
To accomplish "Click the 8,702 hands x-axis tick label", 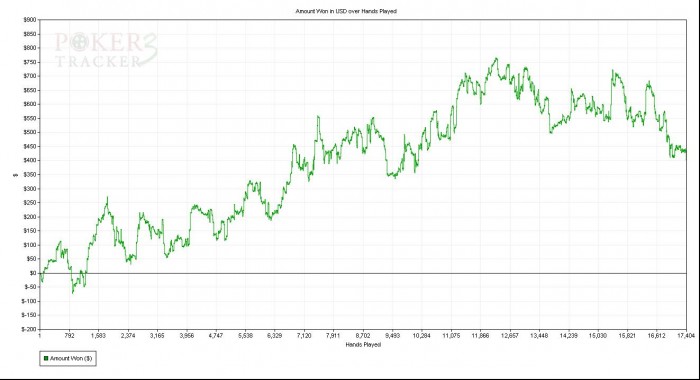I will pos(363,336).
